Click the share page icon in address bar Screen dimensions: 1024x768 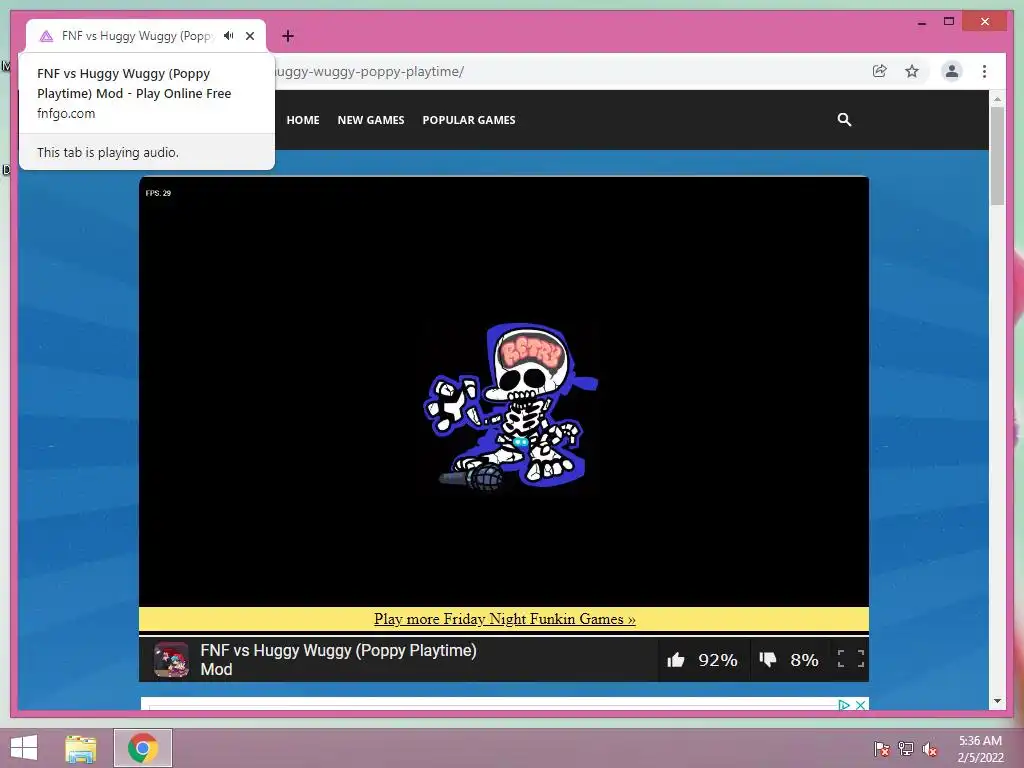click(880, 71)
